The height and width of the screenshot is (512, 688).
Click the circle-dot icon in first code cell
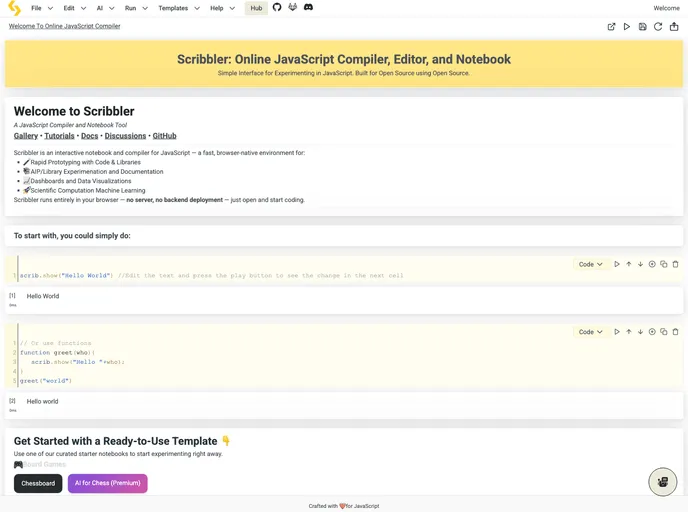coord(652,264)
